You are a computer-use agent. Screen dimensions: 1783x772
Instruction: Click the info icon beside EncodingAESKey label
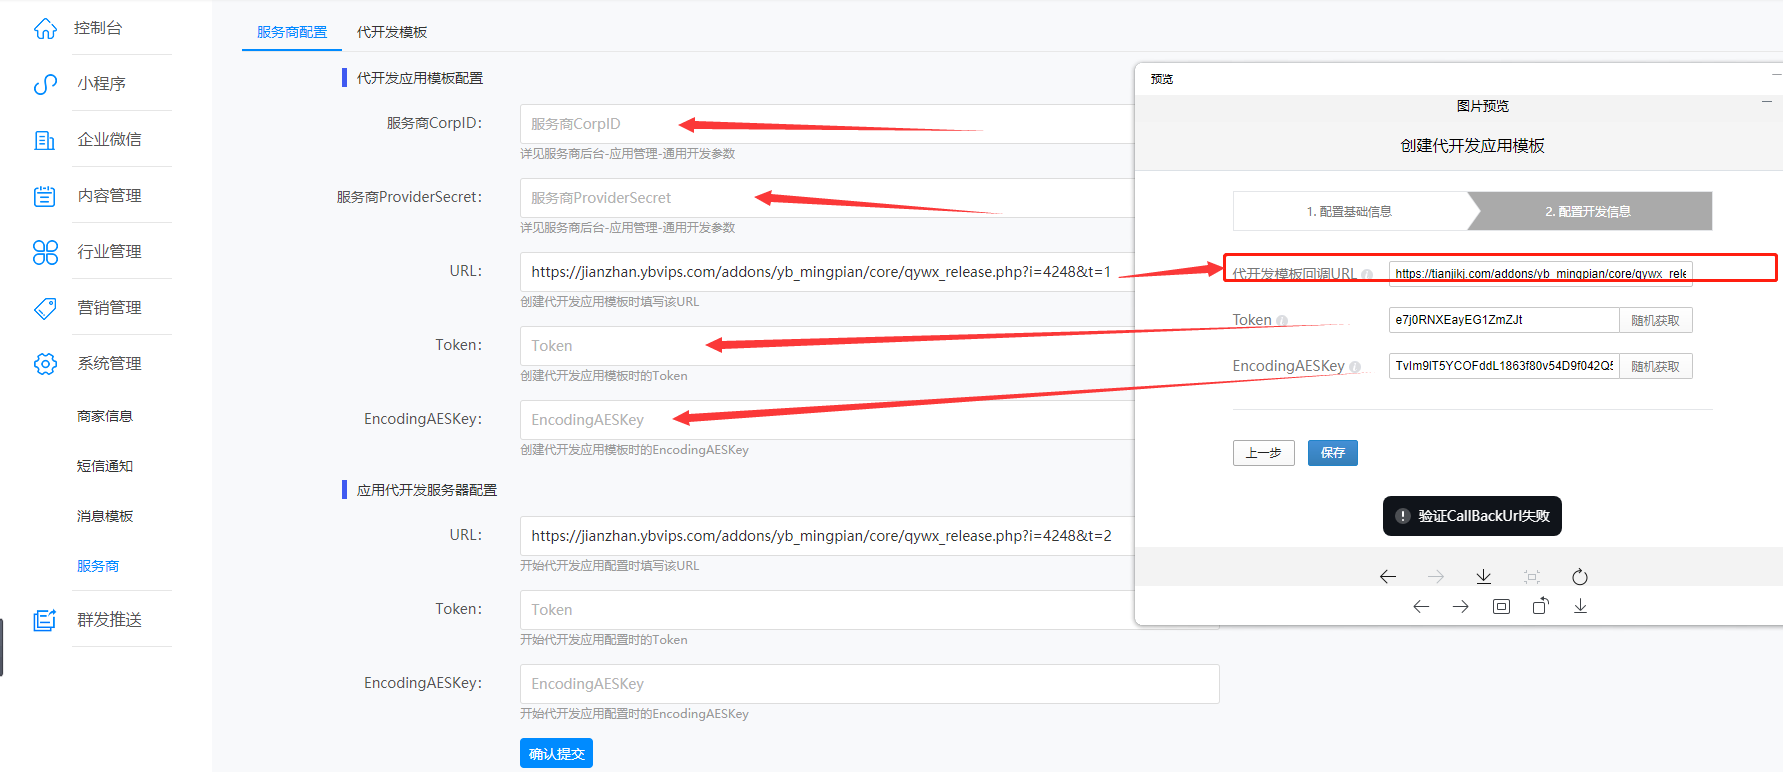pyautogui.click(x=1355, y=367)
